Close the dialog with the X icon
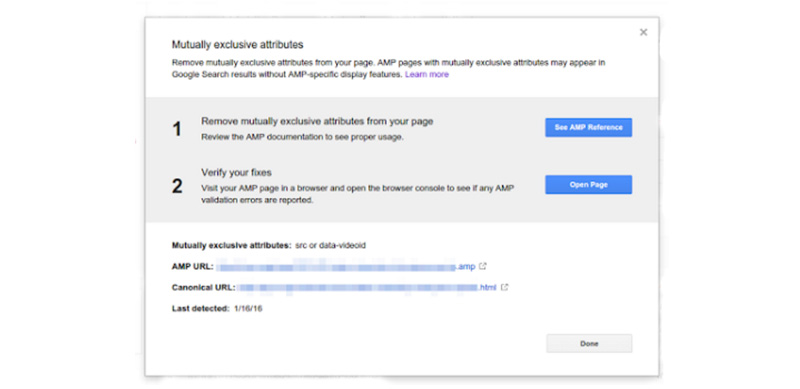Image resolution: width=800 pixels, height=389 pixels. point(643,32)
